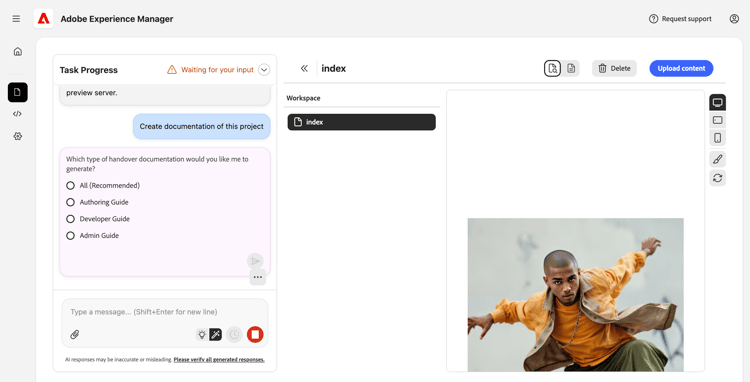The height and width of the screenshot is (382, 750).
Task: Attach a file with paperclip icon
Action: (x=75, y=335)
